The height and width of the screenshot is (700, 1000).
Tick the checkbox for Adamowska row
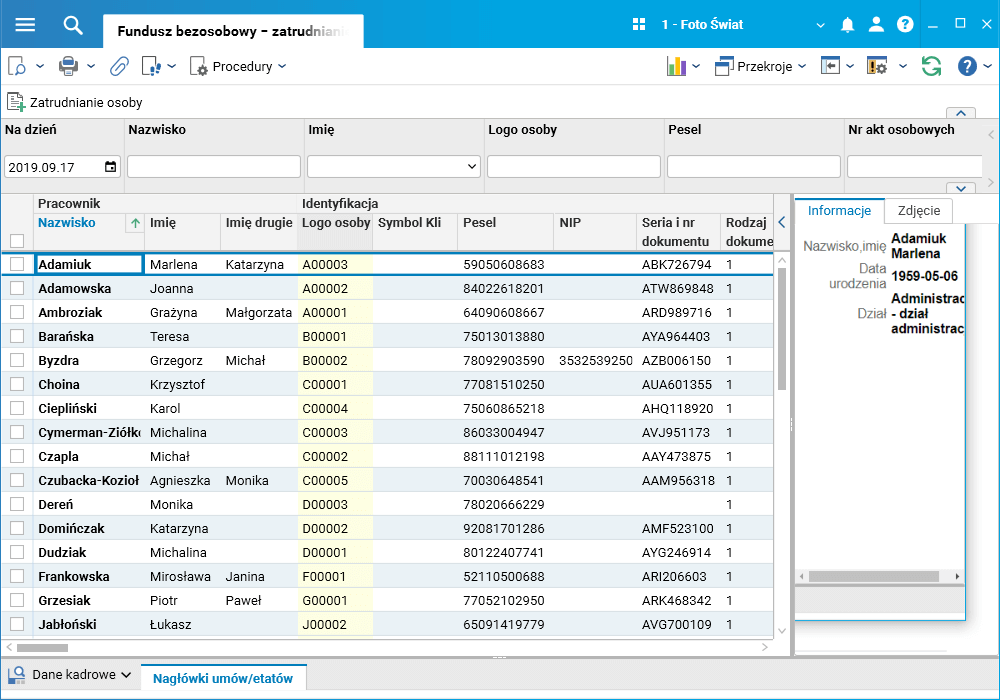click(17, 288)
